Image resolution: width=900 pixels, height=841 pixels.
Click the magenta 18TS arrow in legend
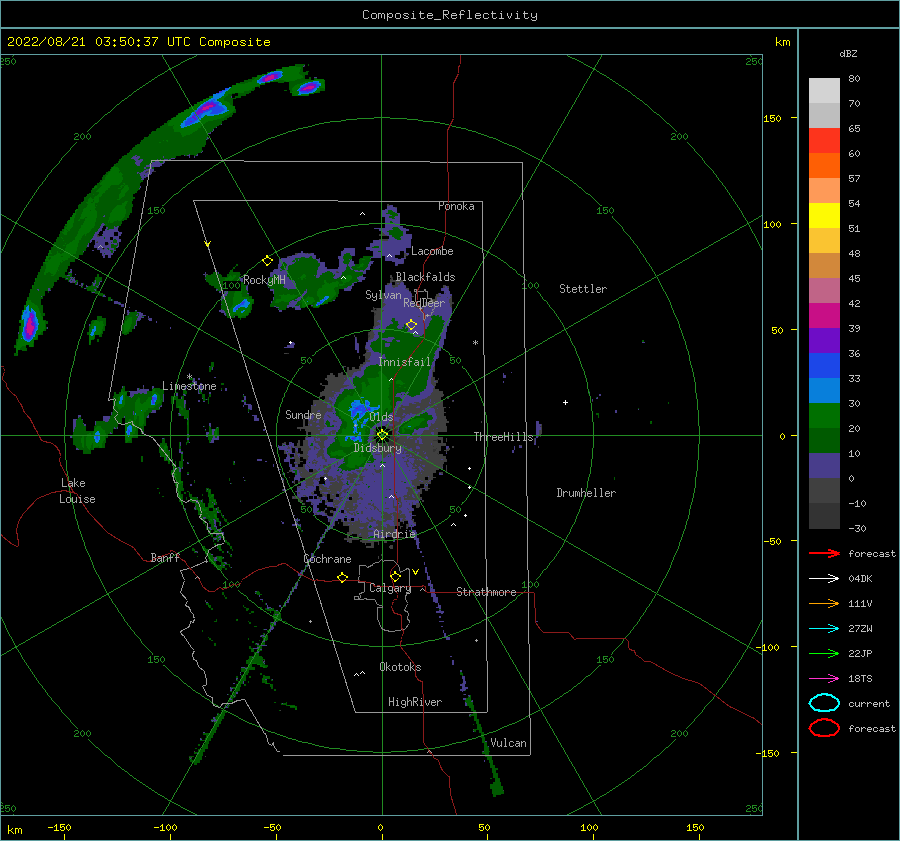click(824, 679)
